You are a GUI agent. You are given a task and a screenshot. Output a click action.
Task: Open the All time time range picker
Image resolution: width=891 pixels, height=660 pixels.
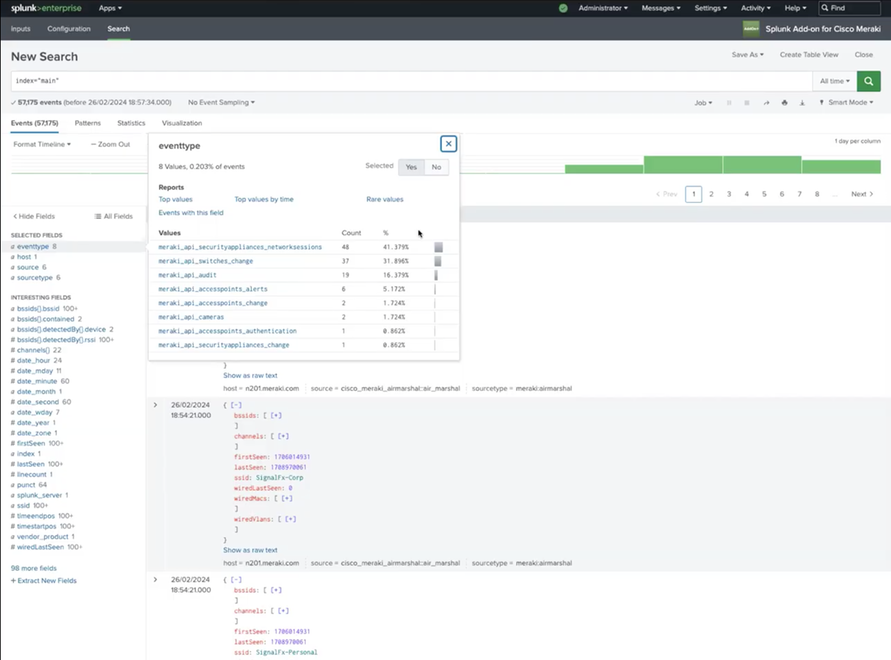click(835, 79)
